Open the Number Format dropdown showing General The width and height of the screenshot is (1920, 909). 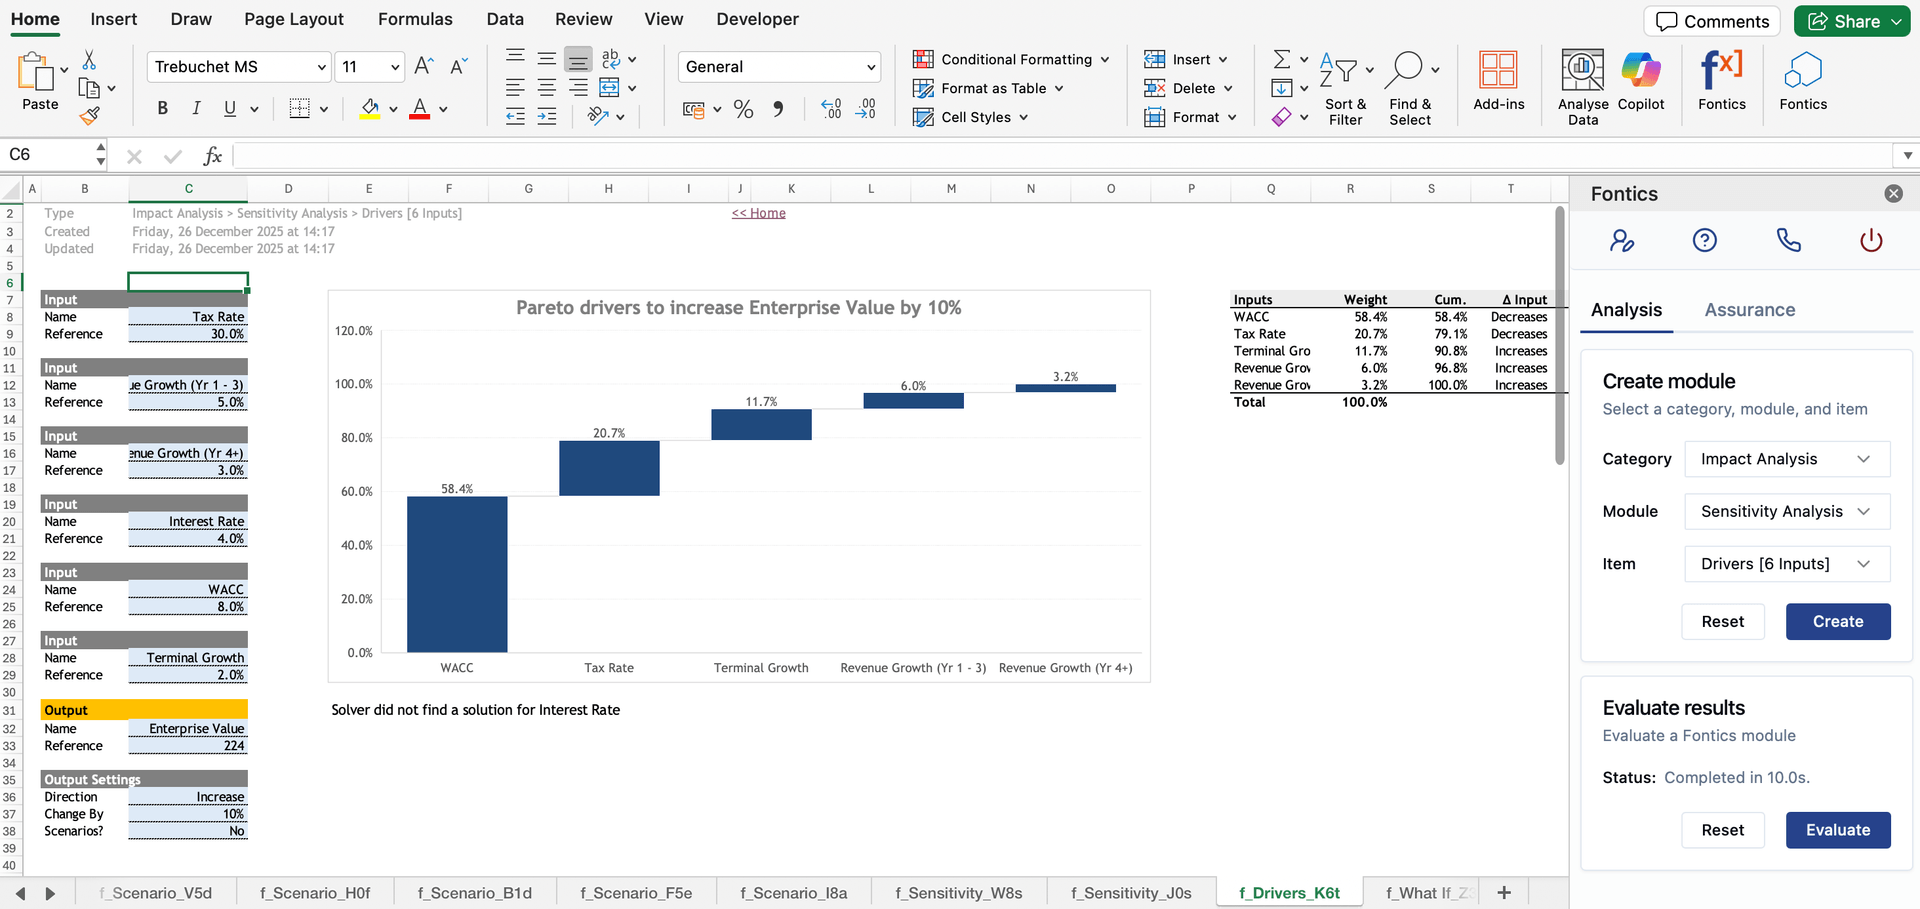[x=779, y=67]
